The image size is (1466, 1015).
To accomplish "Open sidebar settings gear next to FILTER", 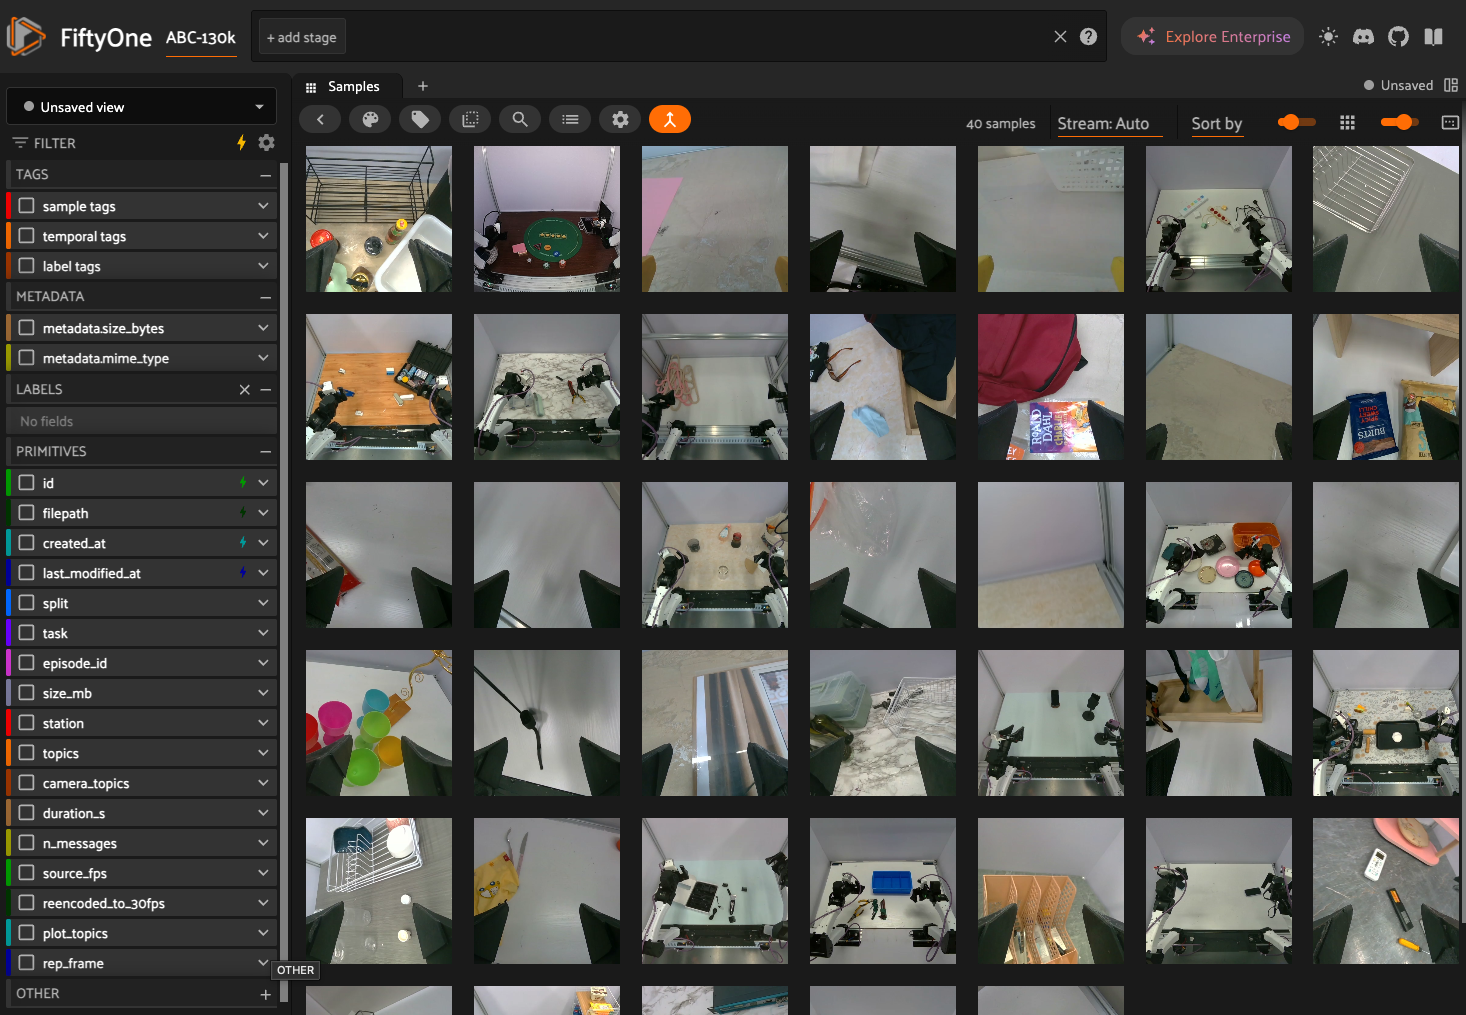I will (x=266, y=143).
